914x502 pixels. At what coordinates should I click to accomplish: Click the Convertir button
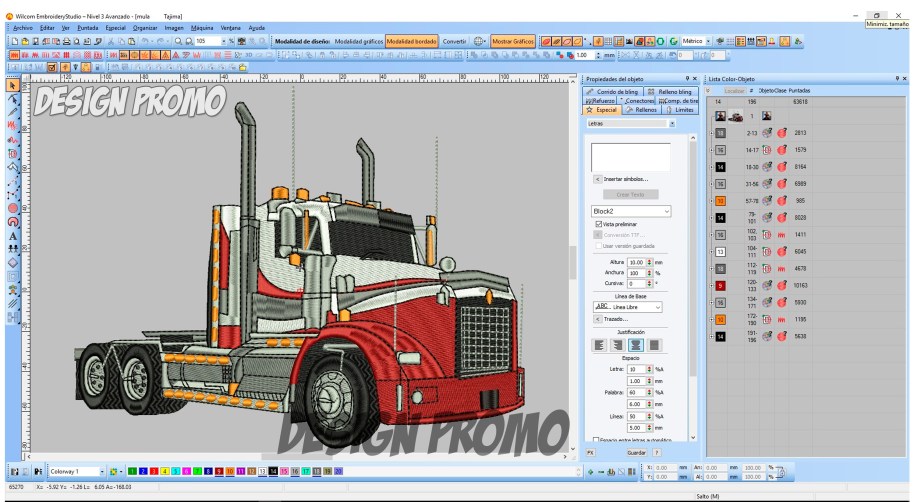click(x=454, y=41)
